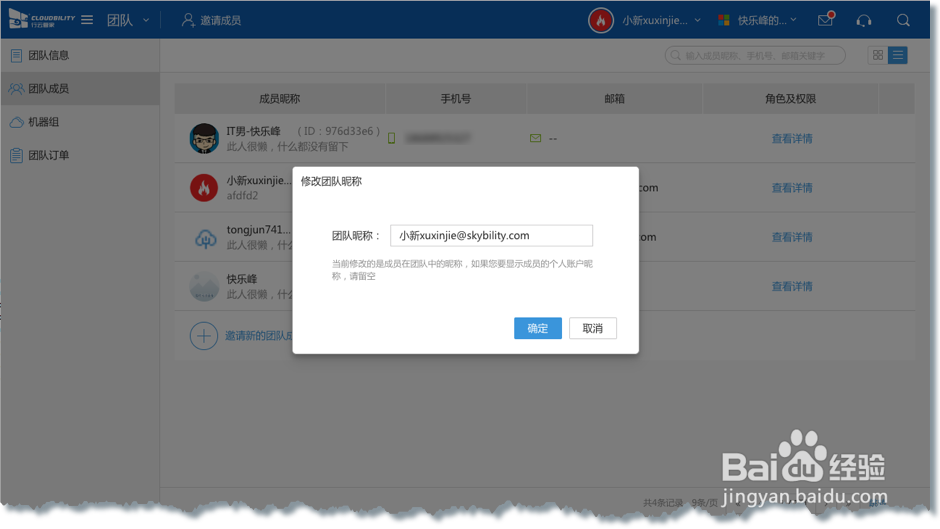Click the 邀请成员 invite member button
Screen dimensions: 940x529
(211, 20)
